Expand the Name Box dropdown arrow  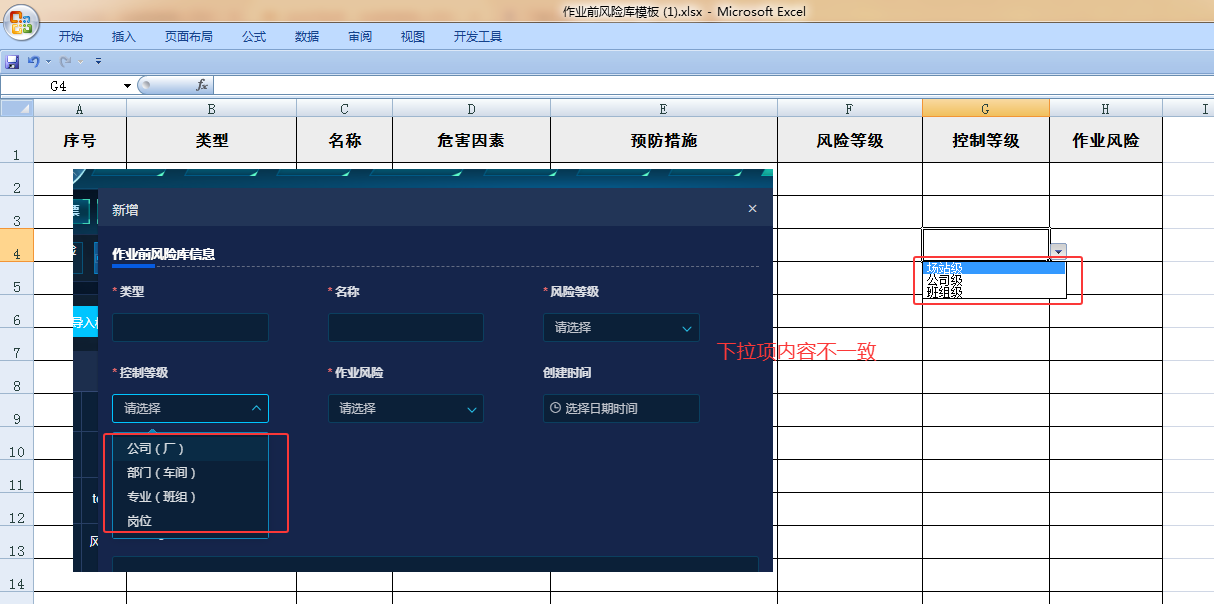127,86
